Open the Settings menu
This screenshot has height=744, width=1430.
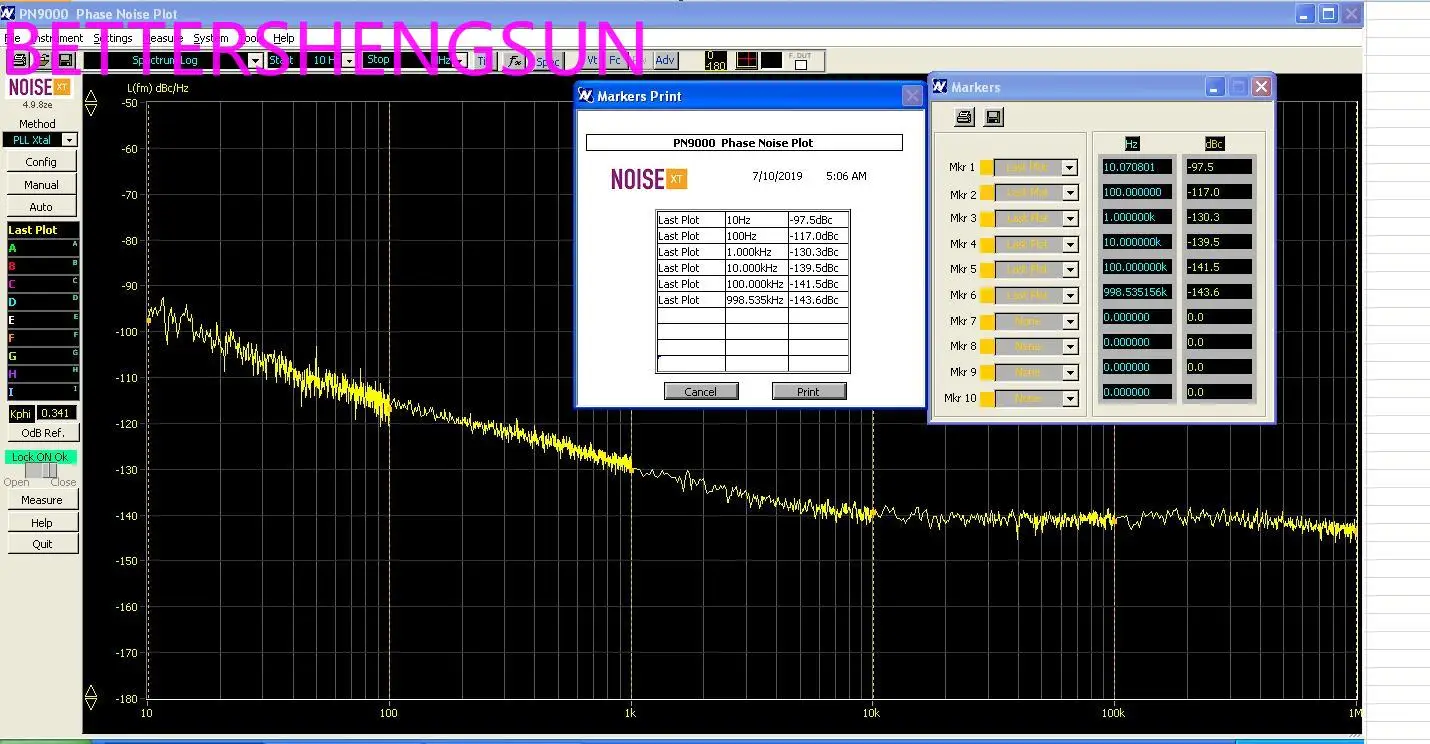(113, 38)
